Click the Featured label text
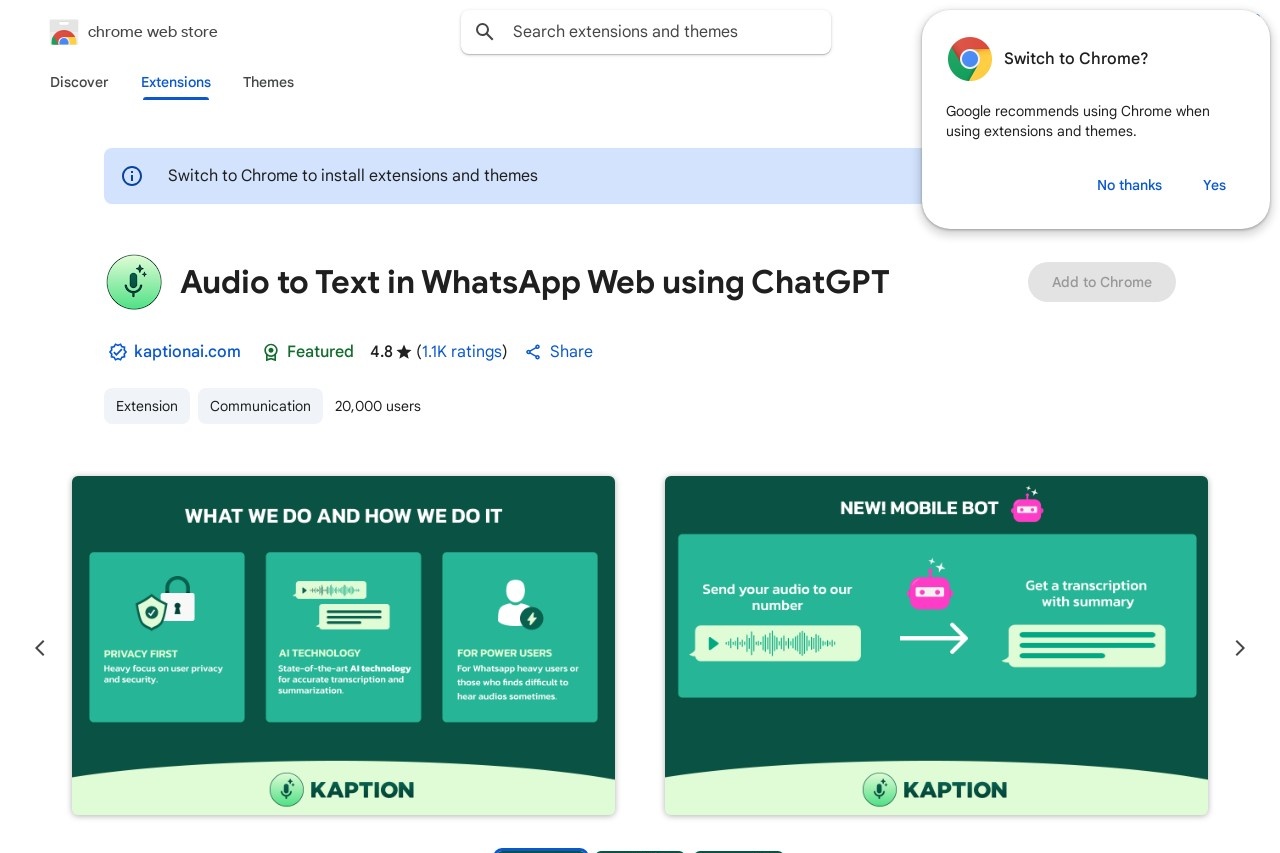The image size is (1280, 853). tap(320, 352)
